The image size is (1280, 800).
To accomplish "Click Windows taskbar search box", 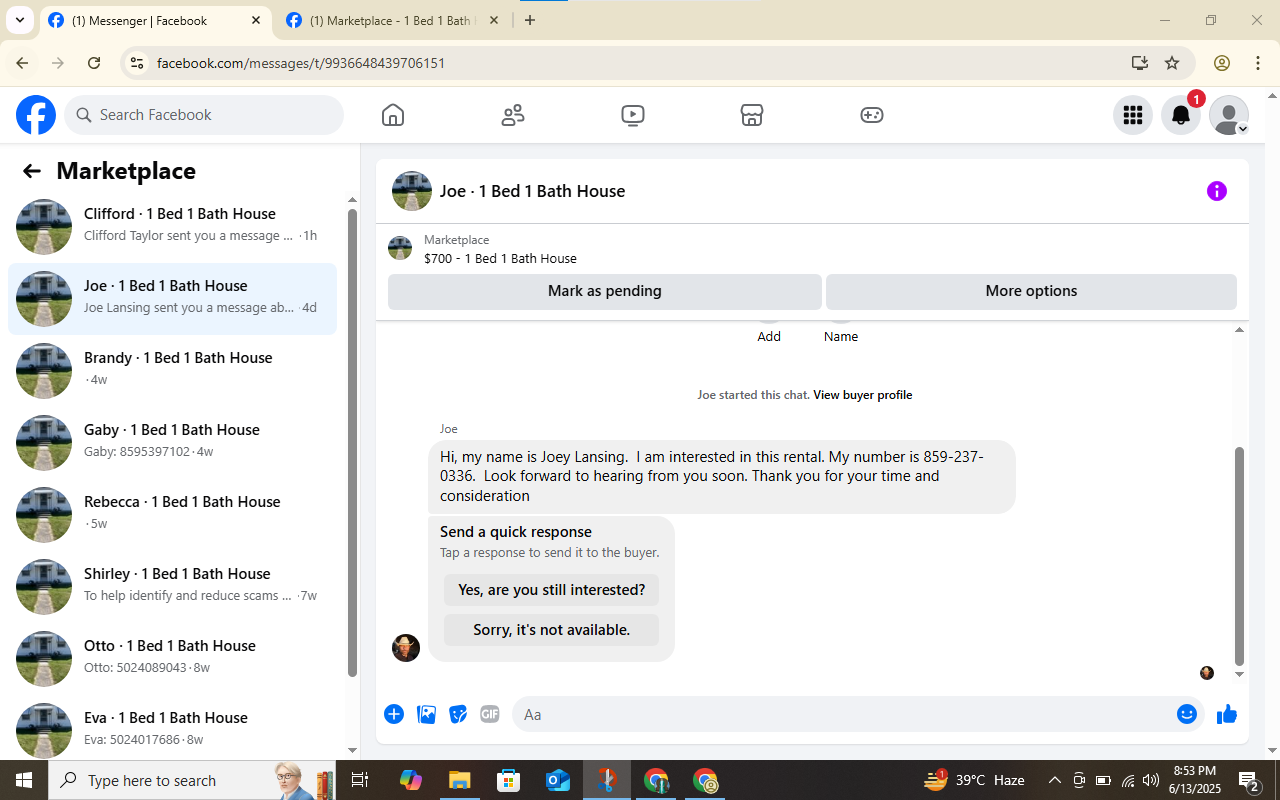I will coord(192,780).
